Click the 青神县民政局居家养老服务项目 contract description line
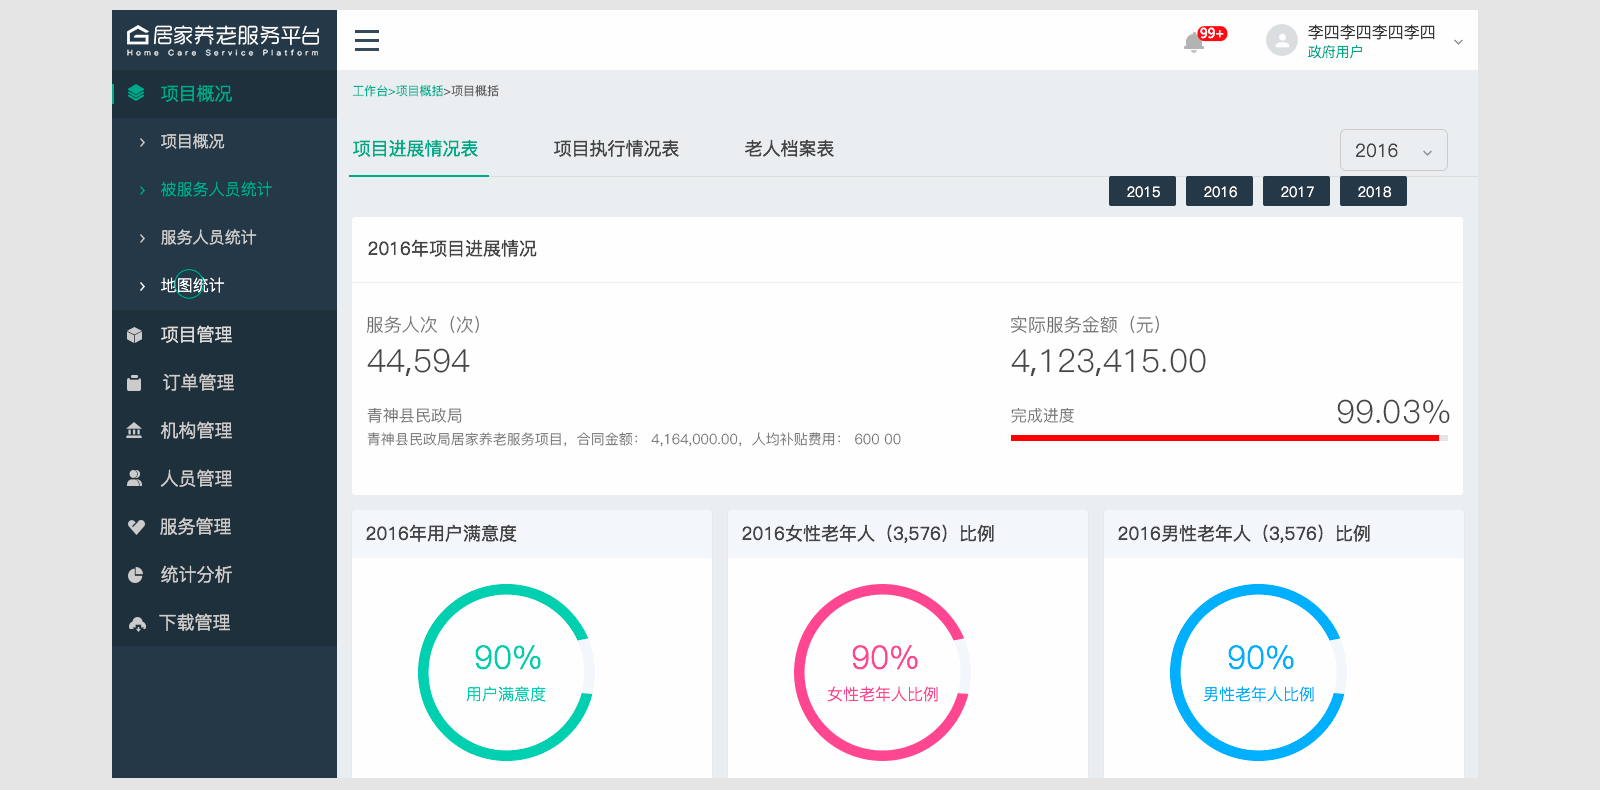Viewport: 1600px width, 790px height. coord(634,439)
